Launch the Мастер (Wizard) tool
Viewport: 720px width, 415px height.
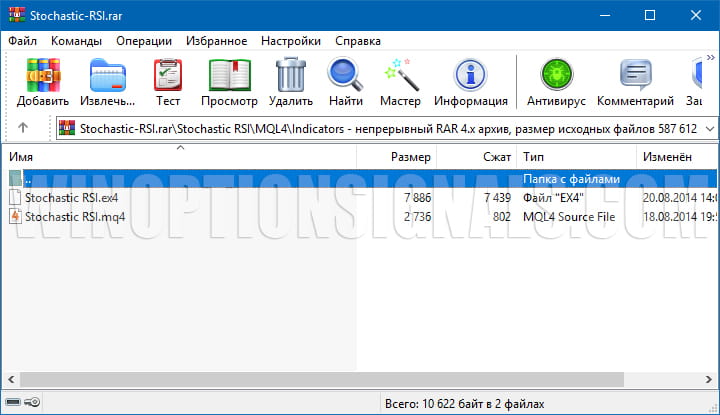point(401,82)
